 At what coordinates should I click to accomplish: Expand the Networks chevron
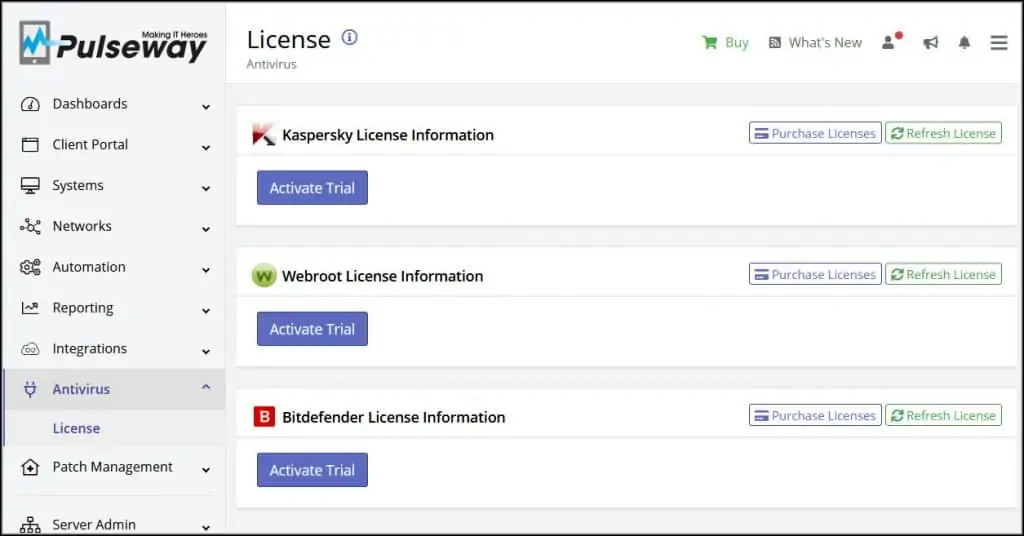point(206,229)
